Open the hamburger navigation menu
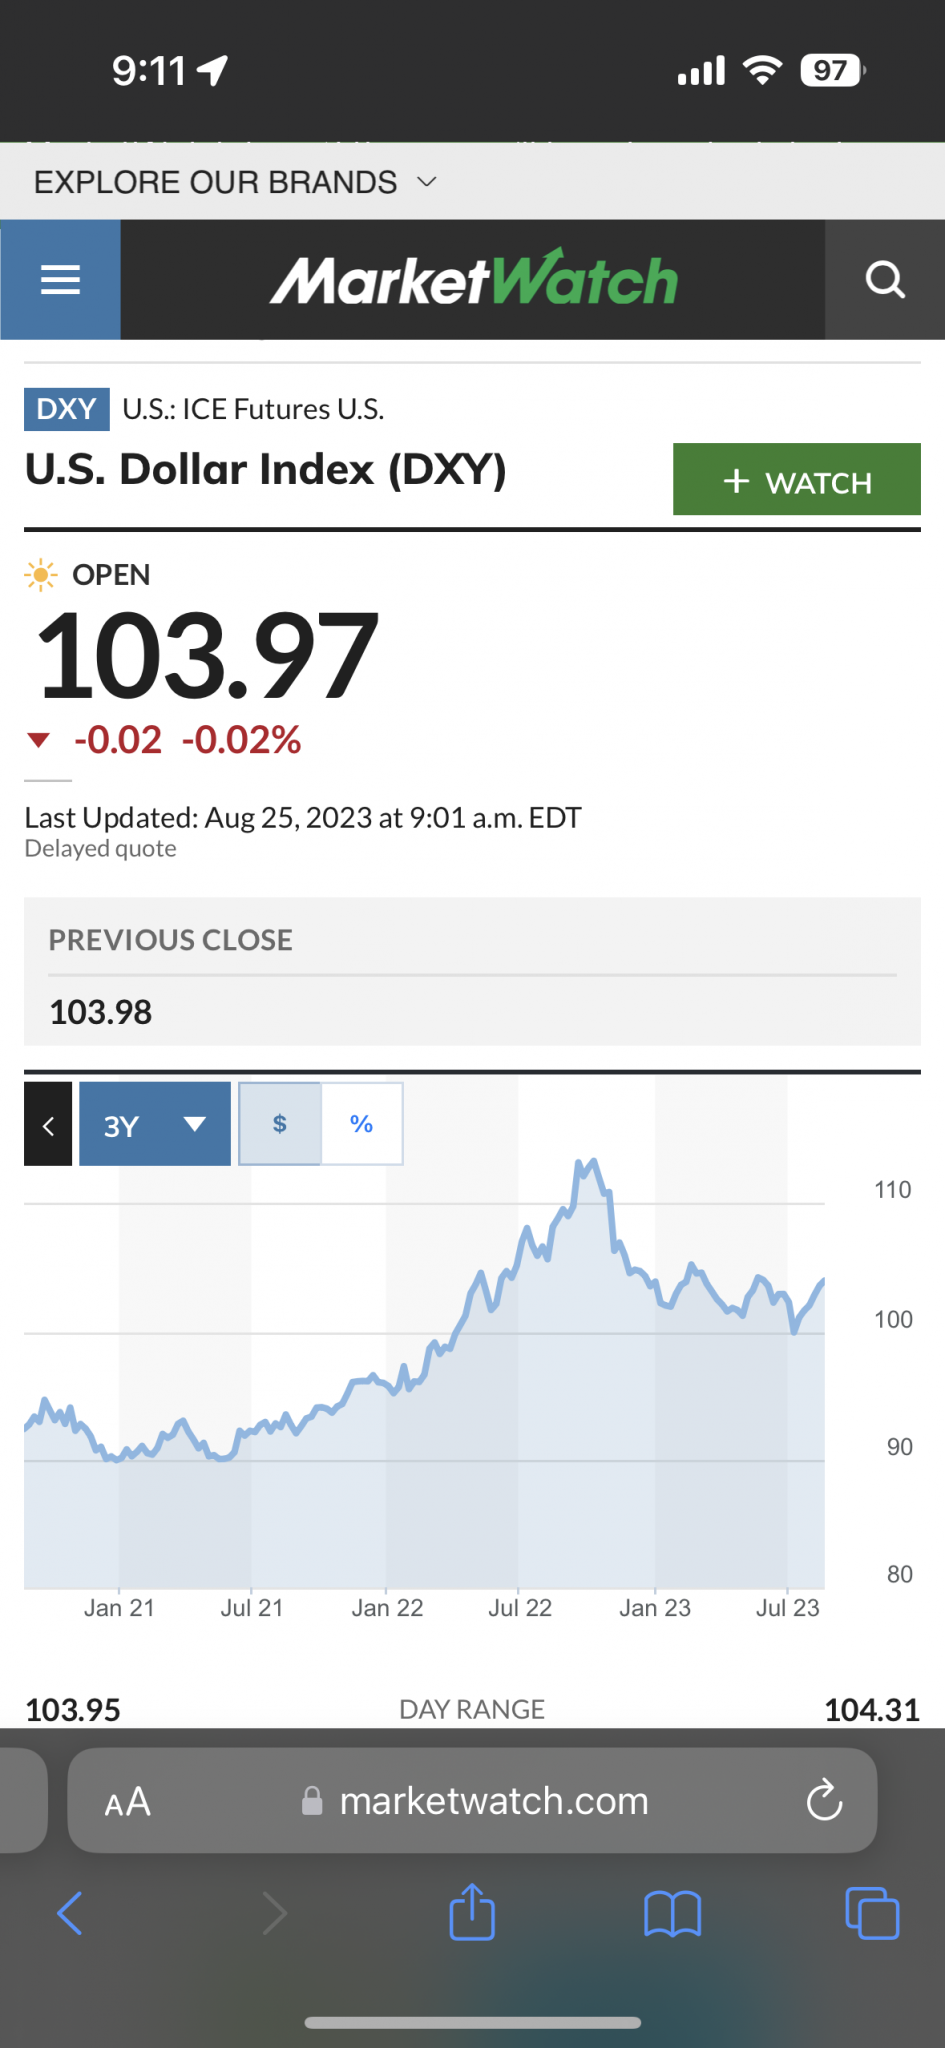Screen dimensions: 945x2048 pos(60,280)
